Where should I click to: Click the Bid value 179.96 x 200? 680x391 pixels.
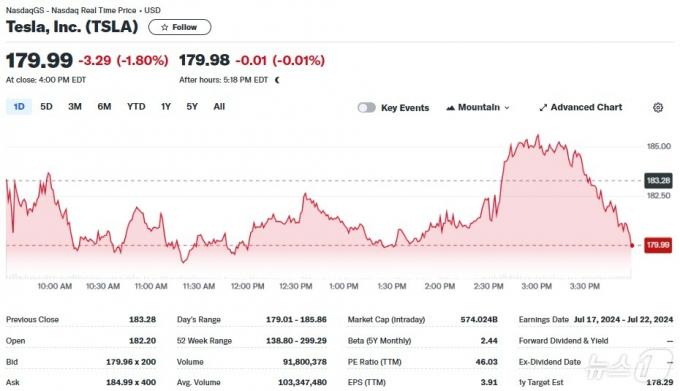(131, 362)
